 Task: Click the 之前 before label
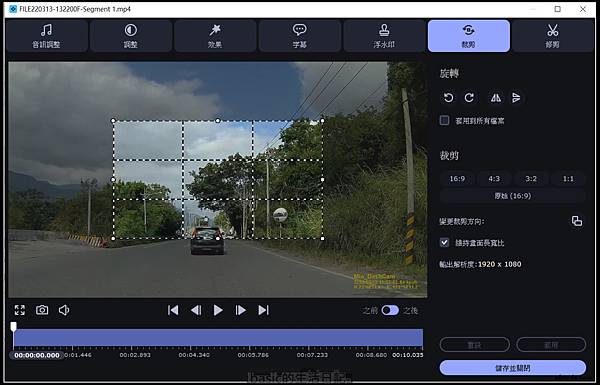370,310
